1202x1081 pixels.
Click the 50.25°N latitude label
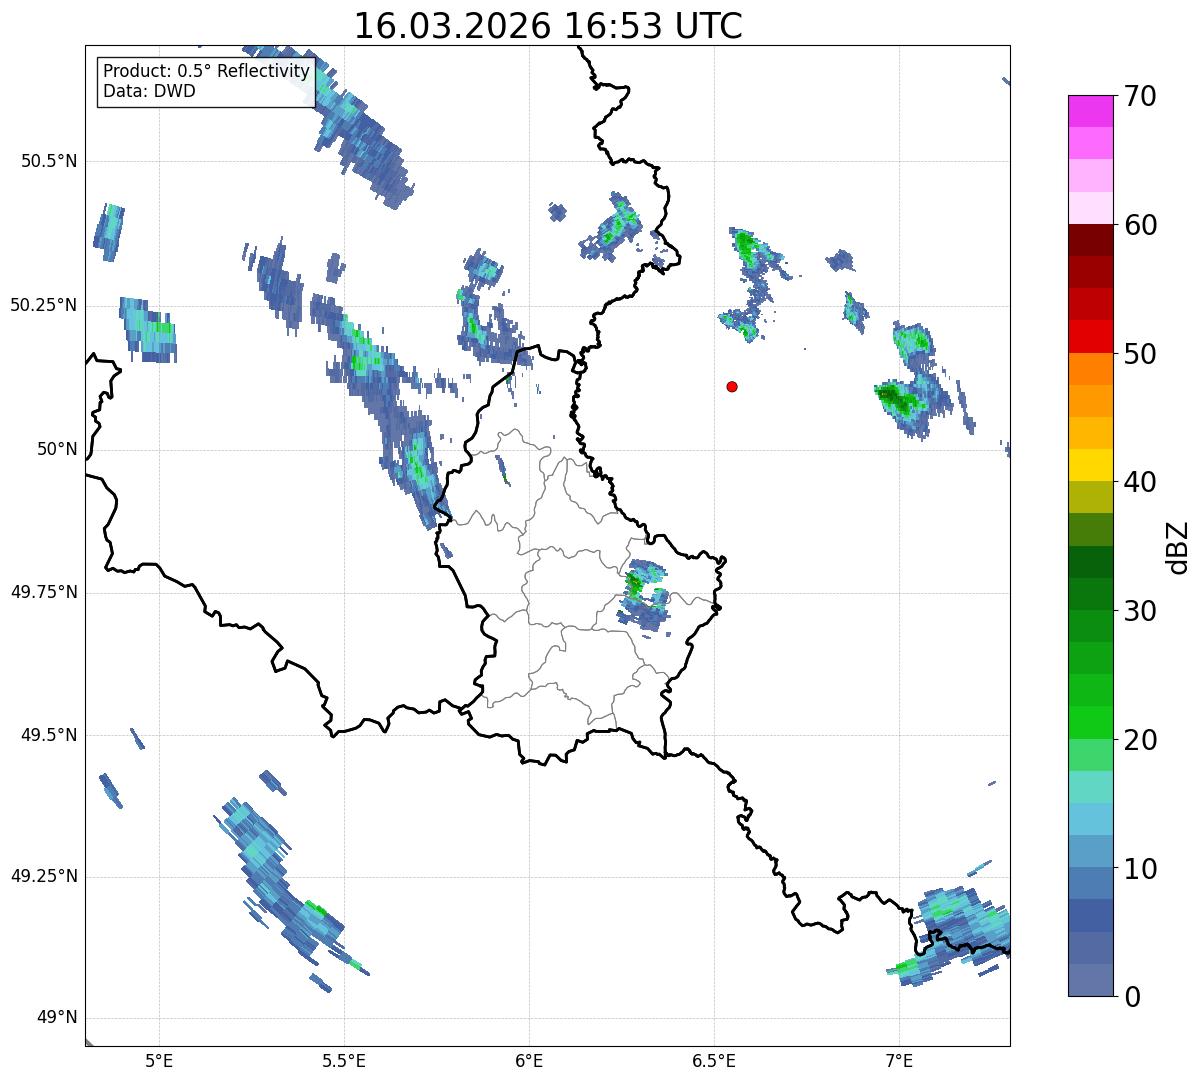coord(44,305)
